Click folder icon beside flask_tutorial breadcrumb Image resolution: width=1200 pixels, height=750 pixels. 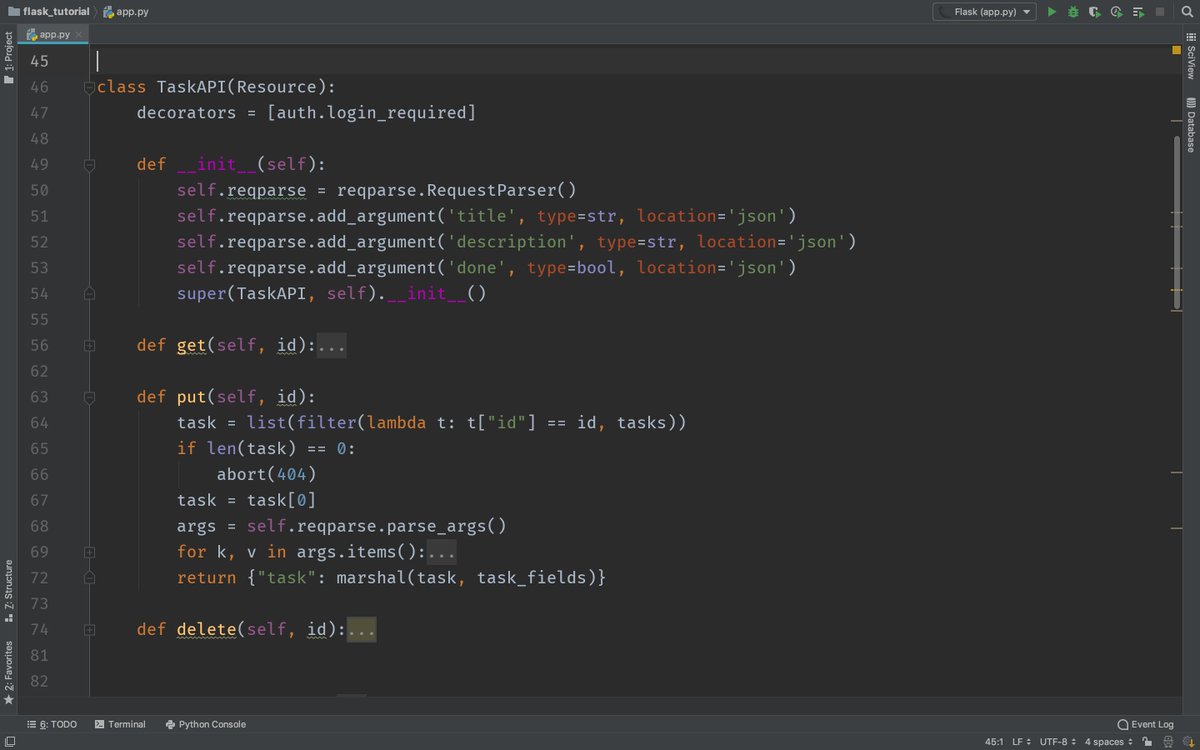pos(14,12)
